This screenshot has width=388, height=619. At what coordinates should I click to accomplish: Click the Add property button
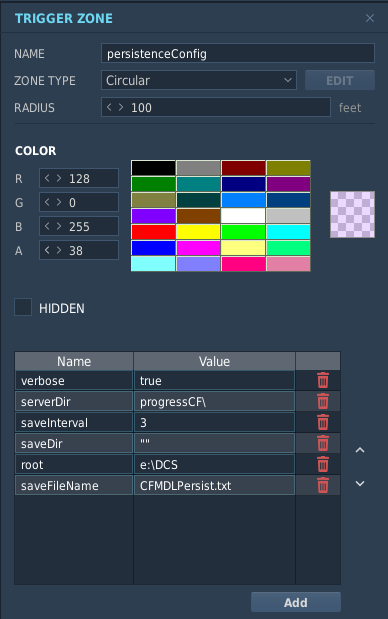coord(296,602)
